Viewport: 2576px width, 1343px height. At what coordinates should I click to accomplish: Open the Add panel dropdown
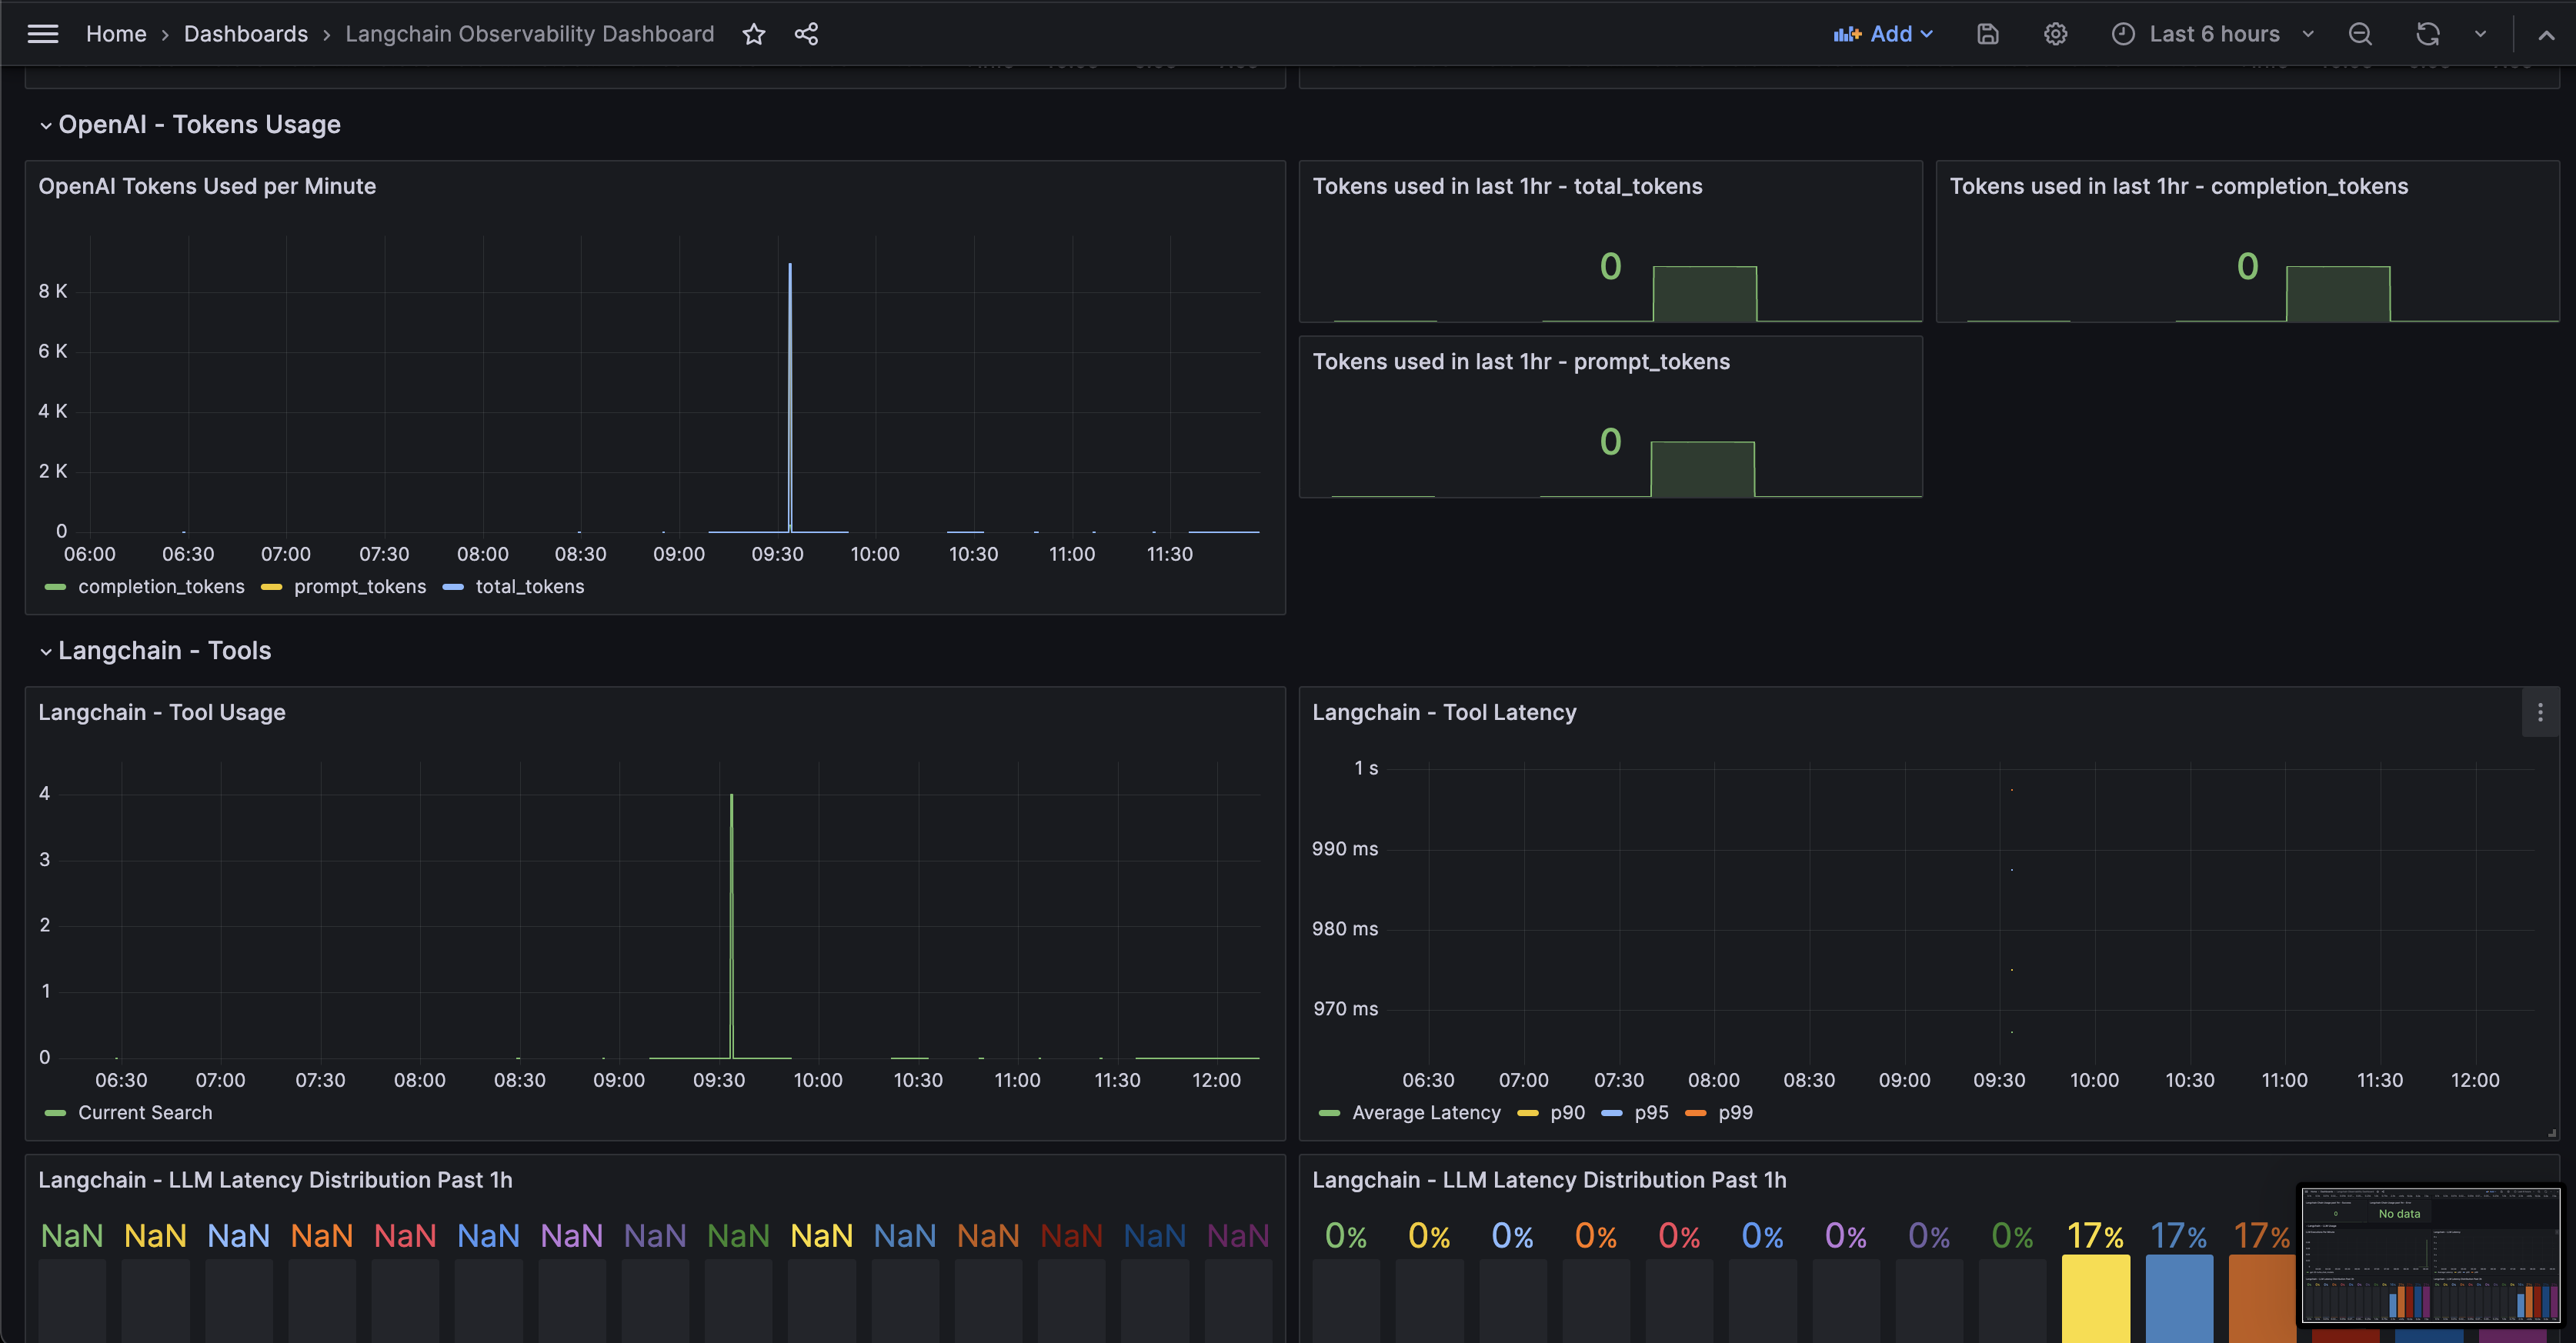coord(1884,34)
